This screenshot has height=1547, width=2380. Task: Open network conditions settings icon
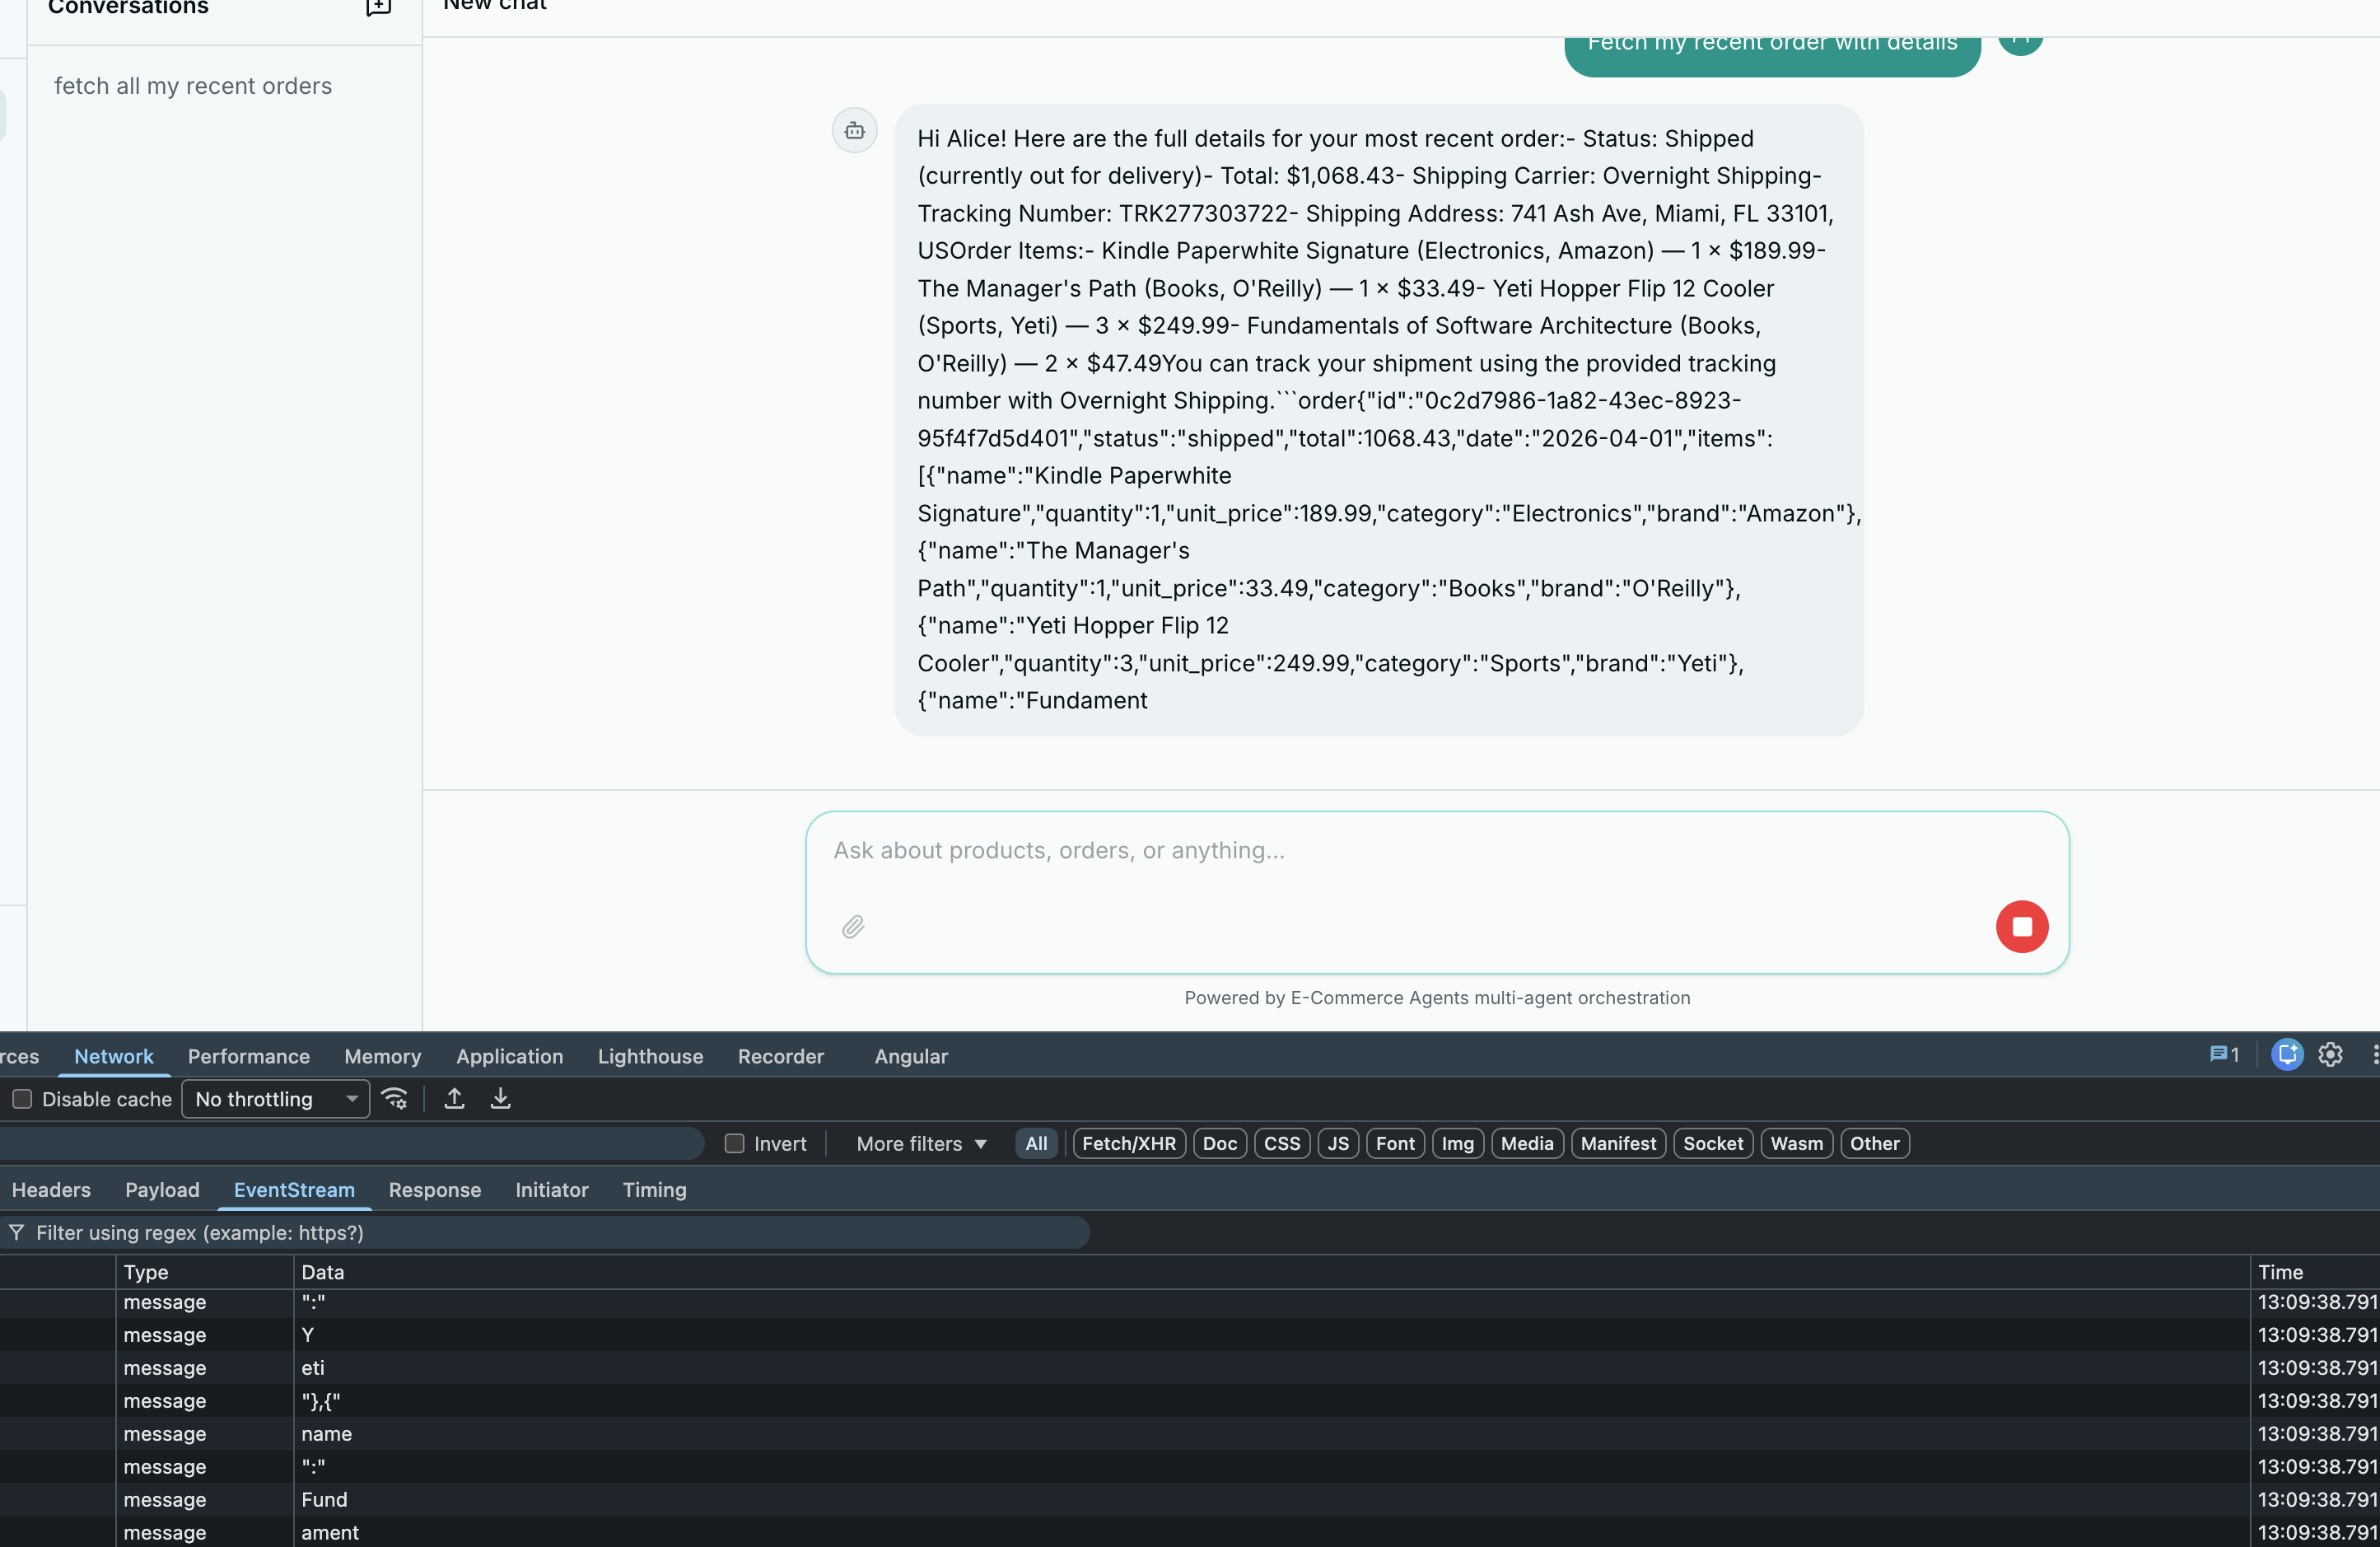point(395,1098)
